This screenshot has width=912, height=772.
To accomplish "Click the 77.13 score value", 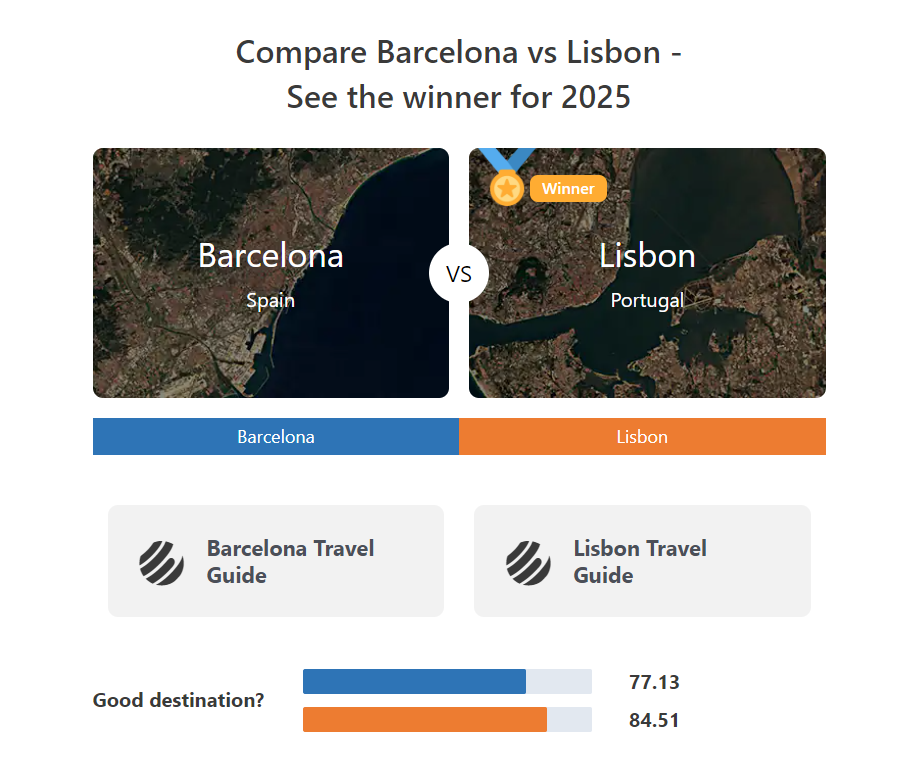I will pyautogui.click(x=654, y=682).
